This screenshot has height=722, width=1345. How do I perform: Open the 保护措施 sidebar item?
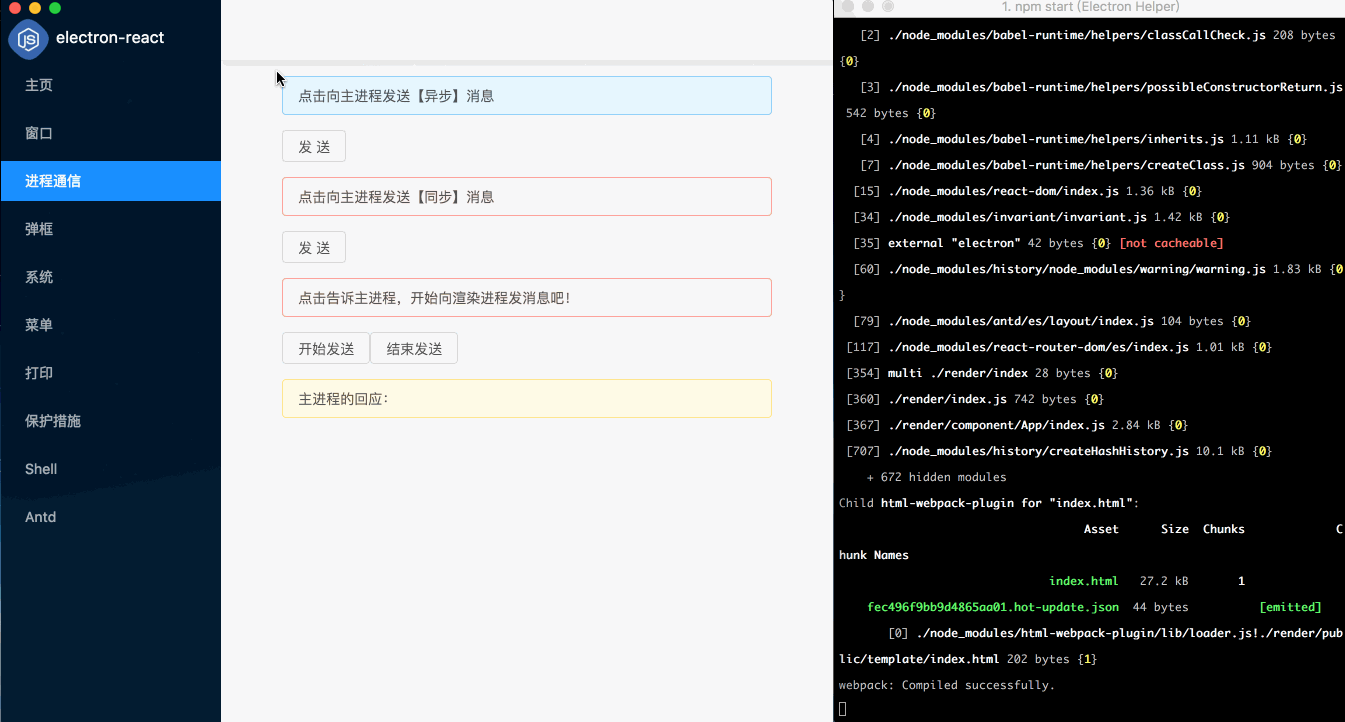click(x=110, y=421)
